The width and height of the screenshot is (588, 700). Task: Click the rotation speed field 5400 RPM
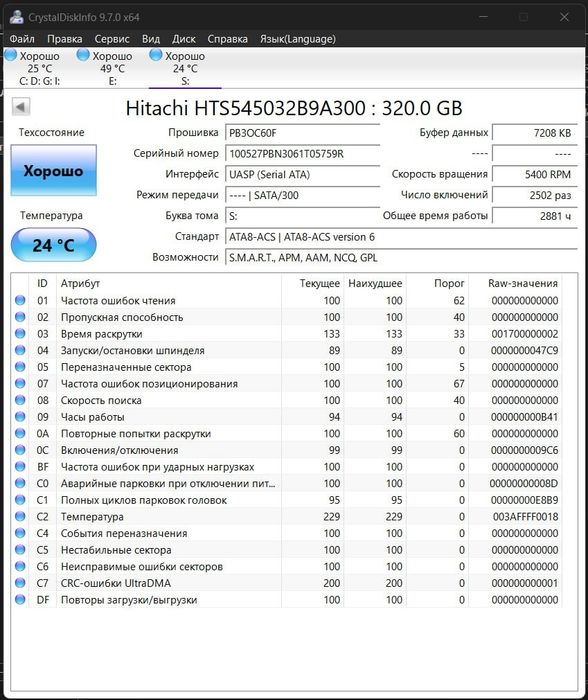534,175
